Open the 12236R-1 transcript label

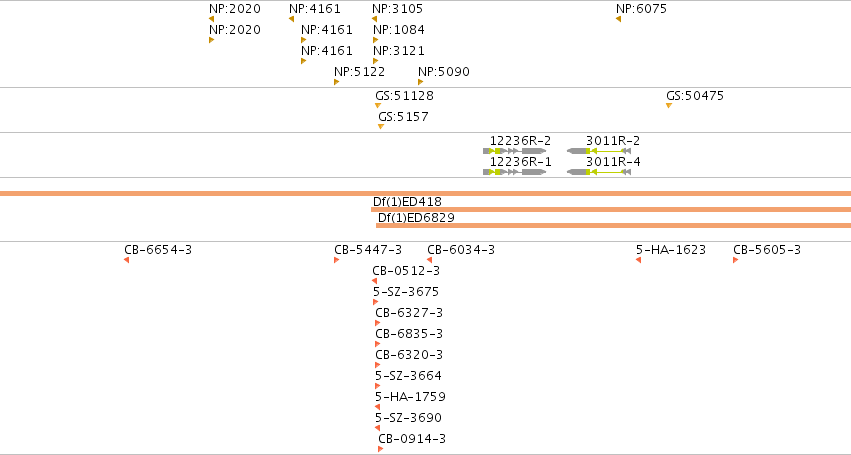pyautogui.click(x=520, y=162)
